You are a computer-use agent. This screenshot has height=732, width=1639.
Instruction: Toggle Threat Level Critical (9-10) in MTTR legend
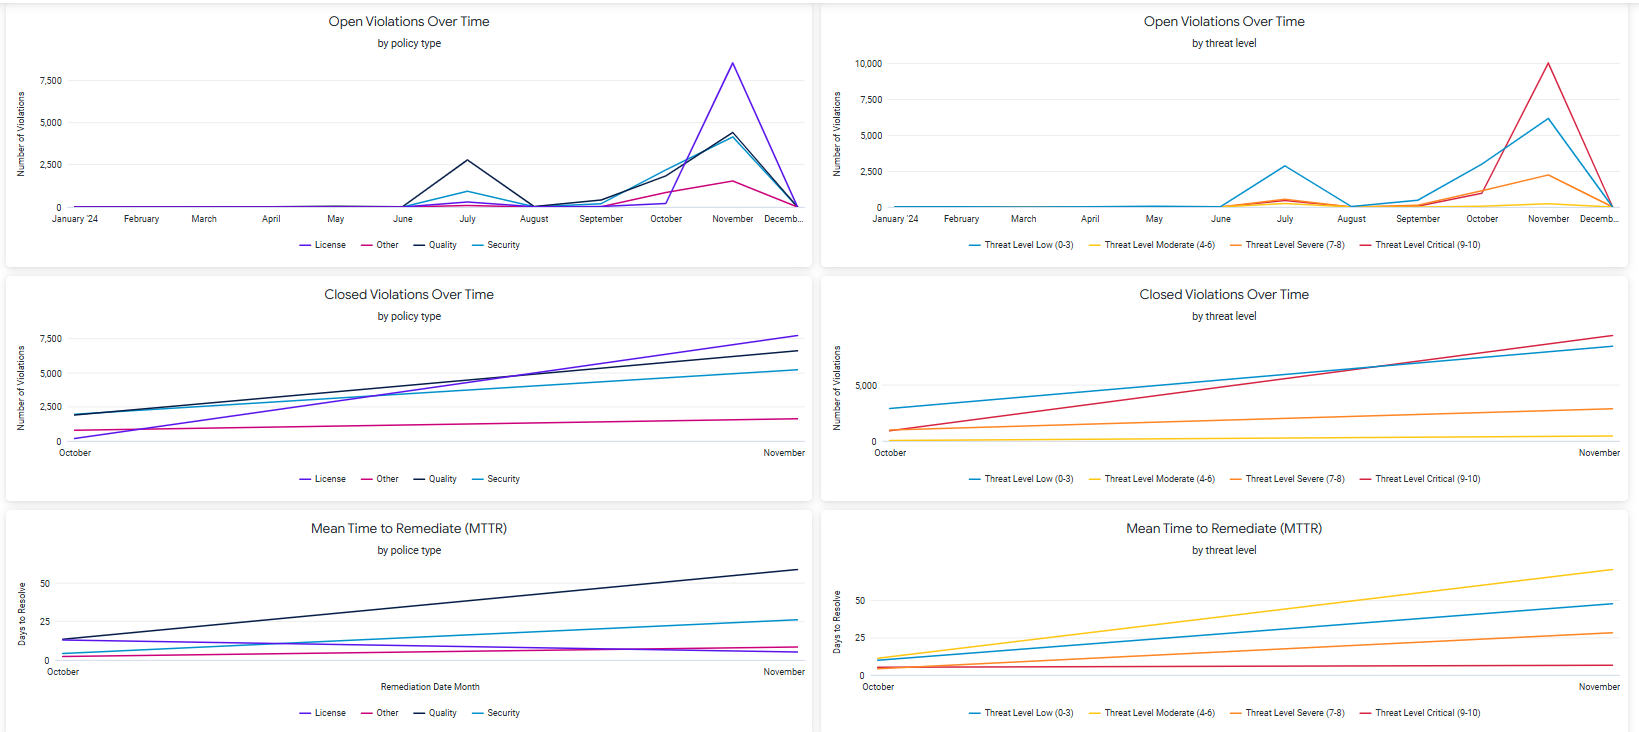pyautogui.click(x=1420, y=713)
